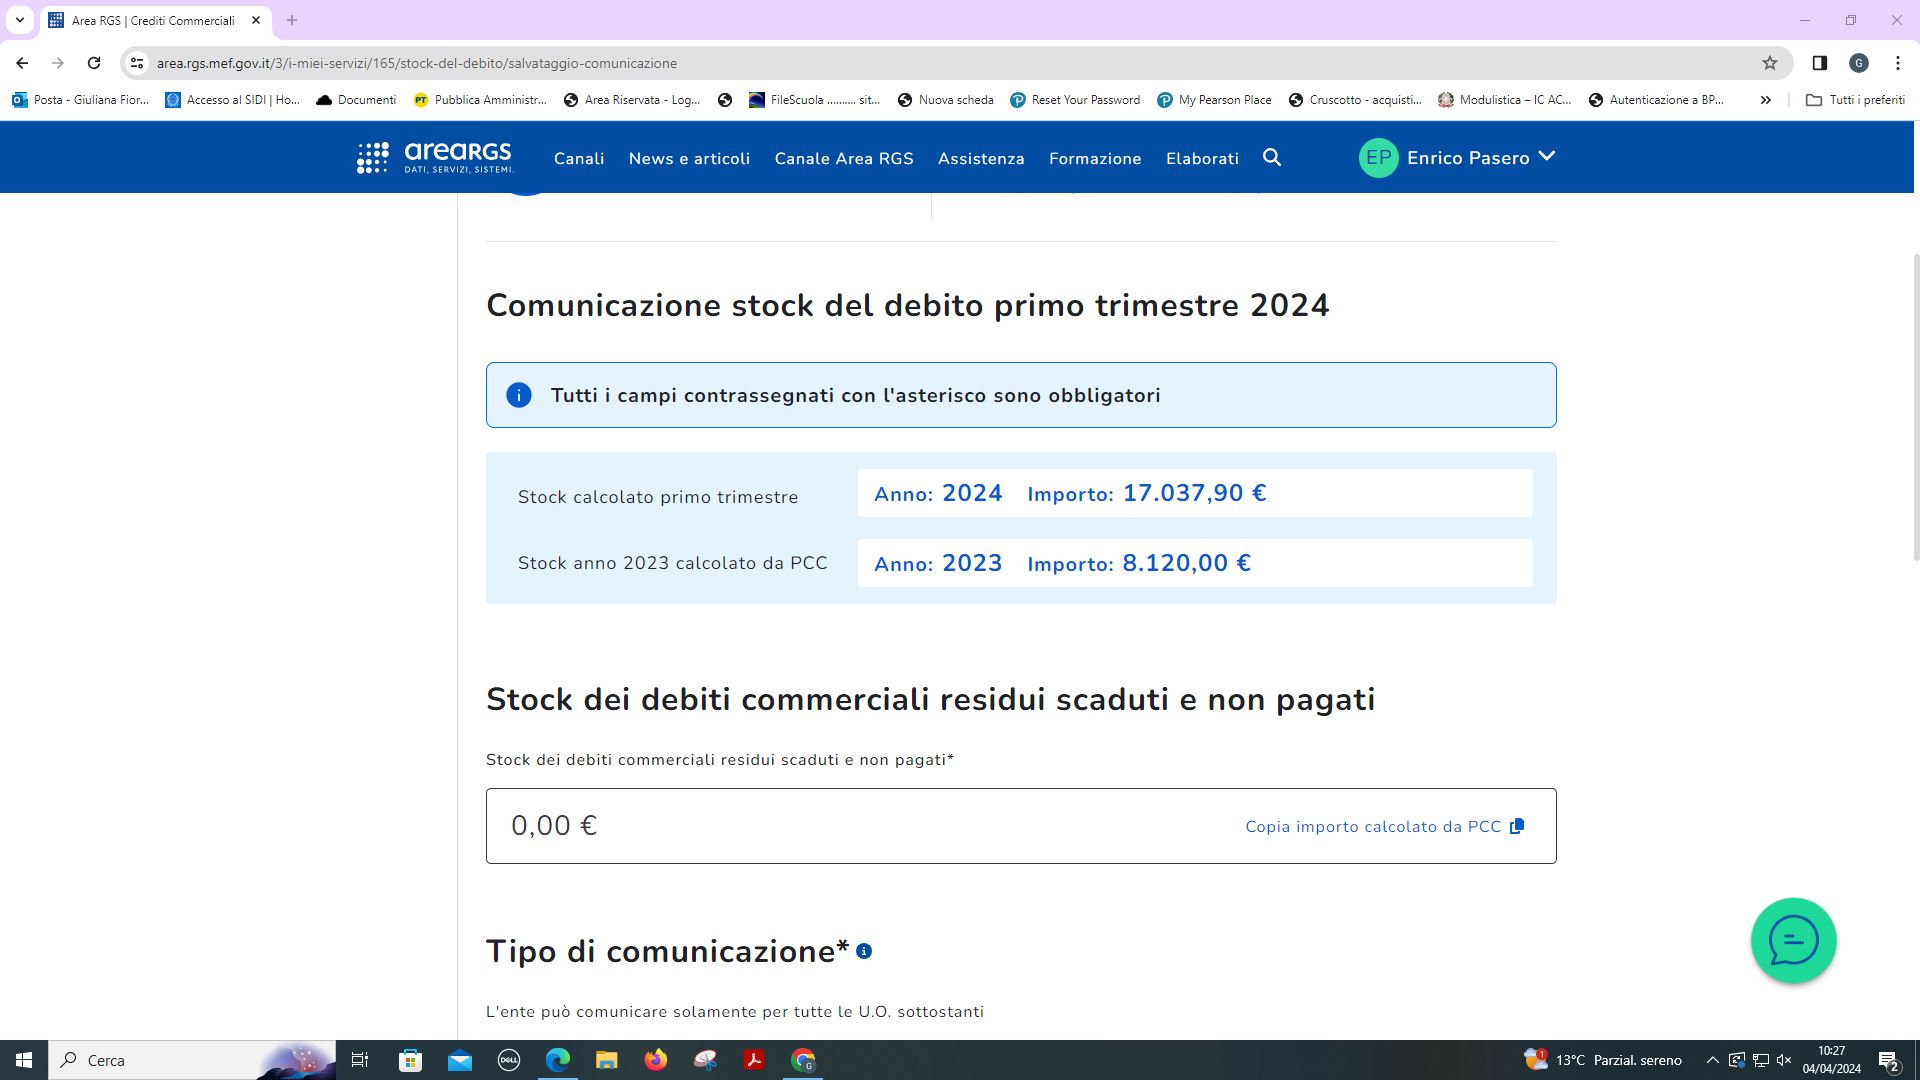Bookmark this page with star icon

click(1770, 63)
